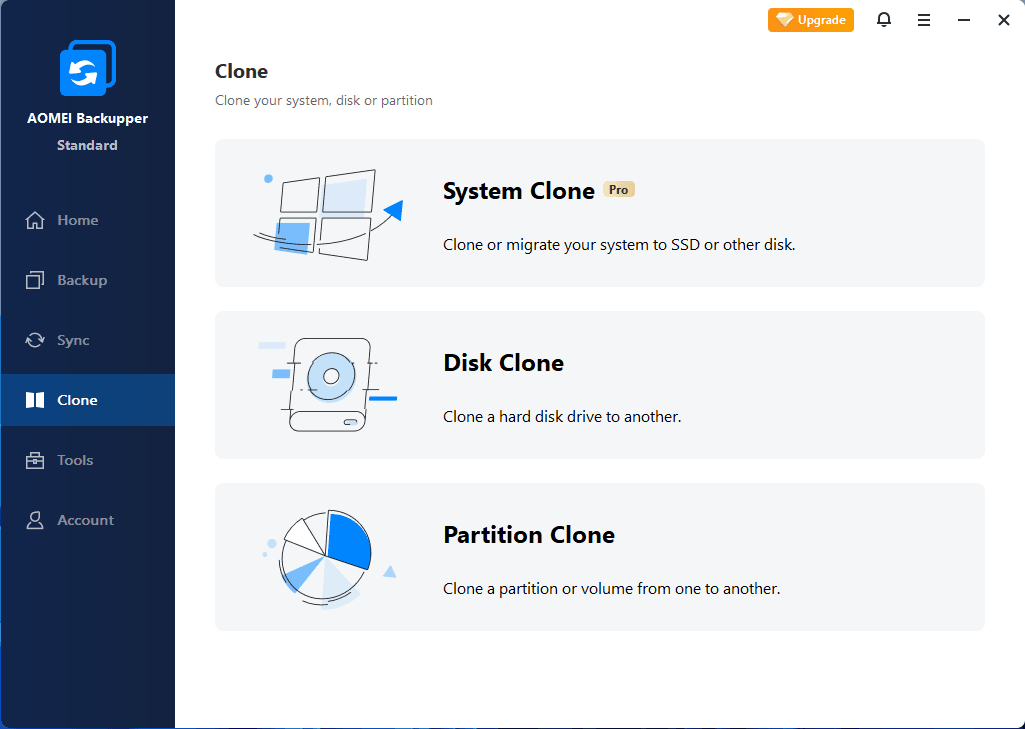Open the Account section
The width and height of the screenshot is (1025, 729).
point(86,520)
